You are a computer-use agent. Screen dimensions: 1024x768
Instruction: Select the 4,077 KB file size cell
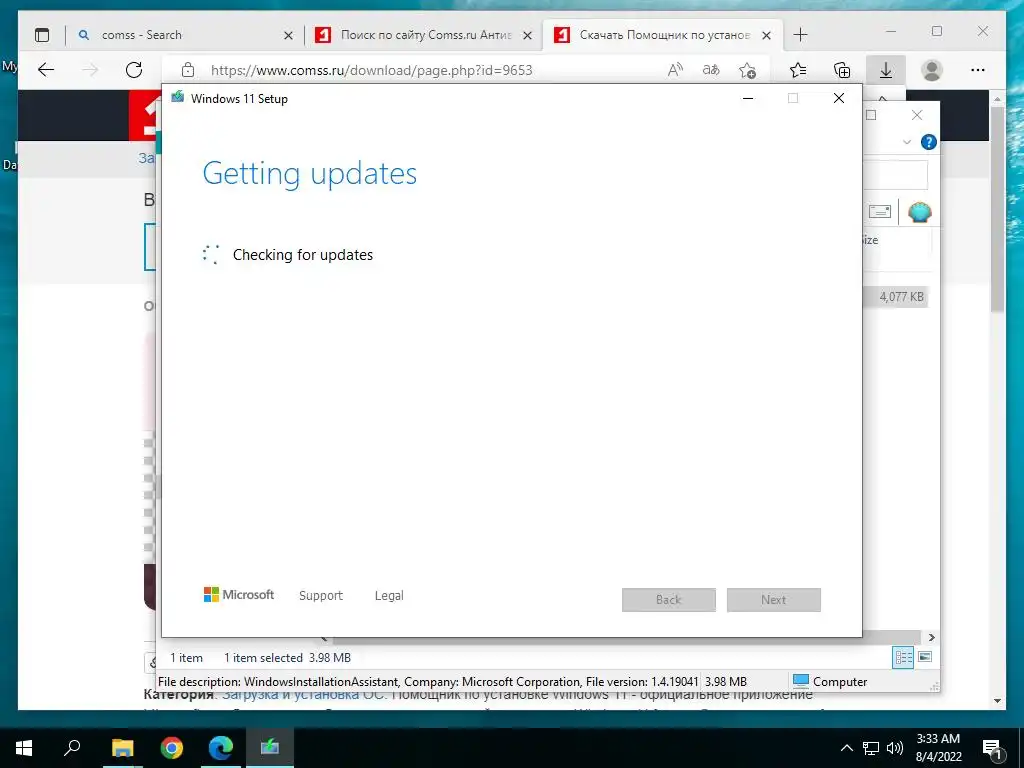pos(901,297)
